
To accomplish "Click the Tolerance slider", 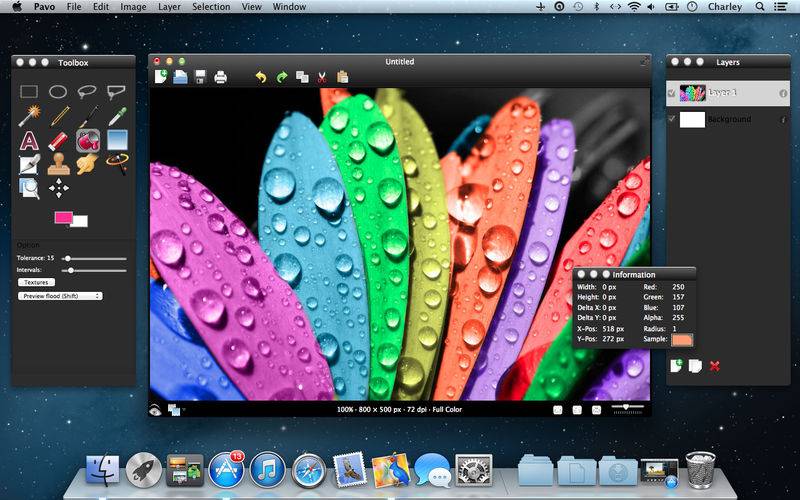I will [x=94, y=259].
